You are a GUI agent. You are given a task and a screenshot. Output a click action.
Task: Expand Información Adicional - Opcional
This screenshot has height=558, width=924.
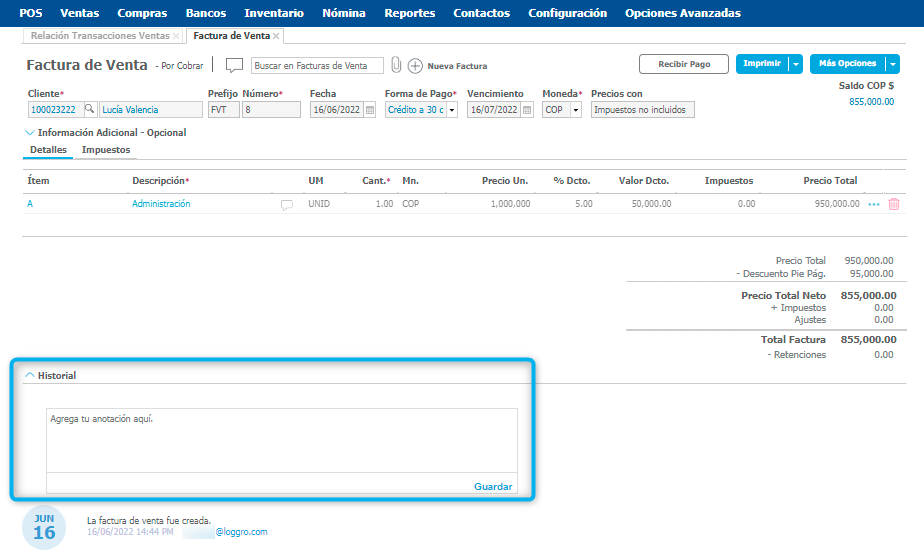coord(29,132)
